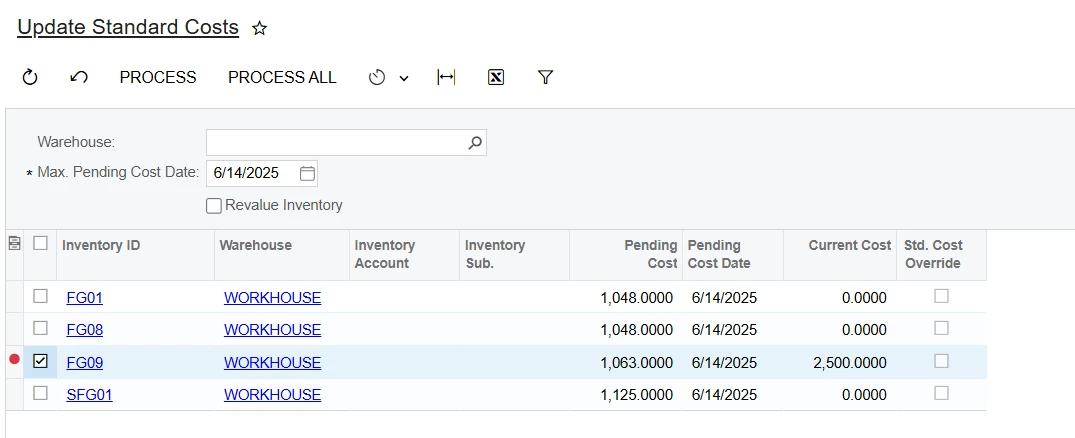Open the calendar date picker icon

tap(308, 173)
